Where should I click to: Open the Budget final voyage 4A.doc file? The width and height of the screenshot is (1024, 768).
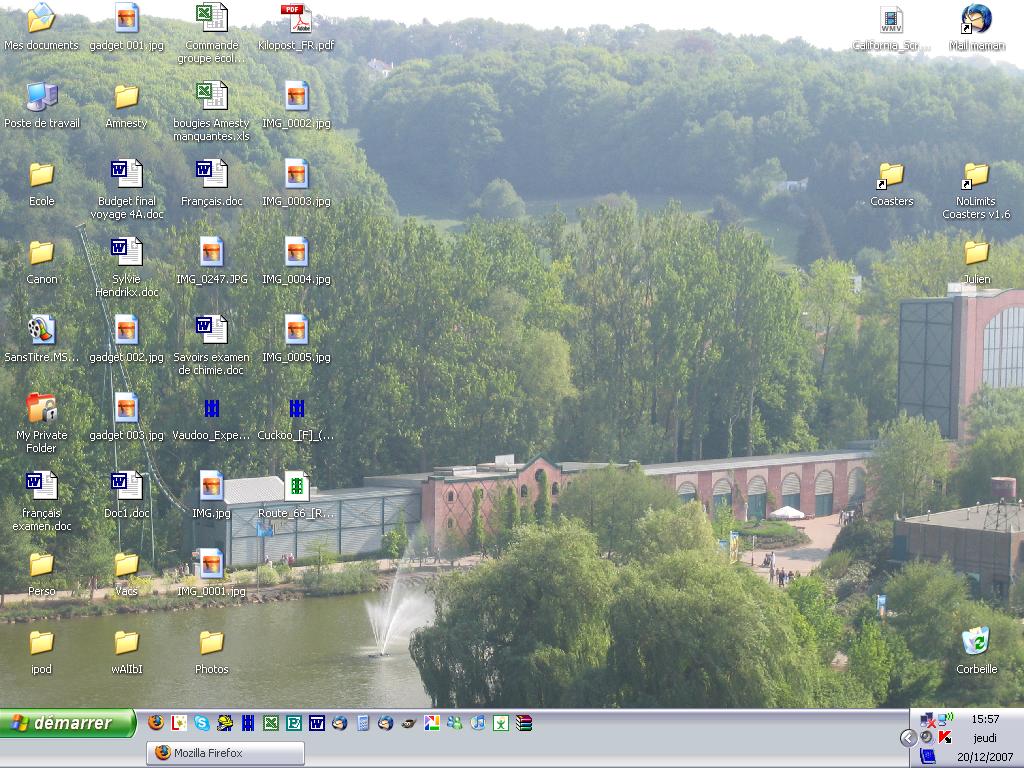pyautogui.click(x=126, y=175)
